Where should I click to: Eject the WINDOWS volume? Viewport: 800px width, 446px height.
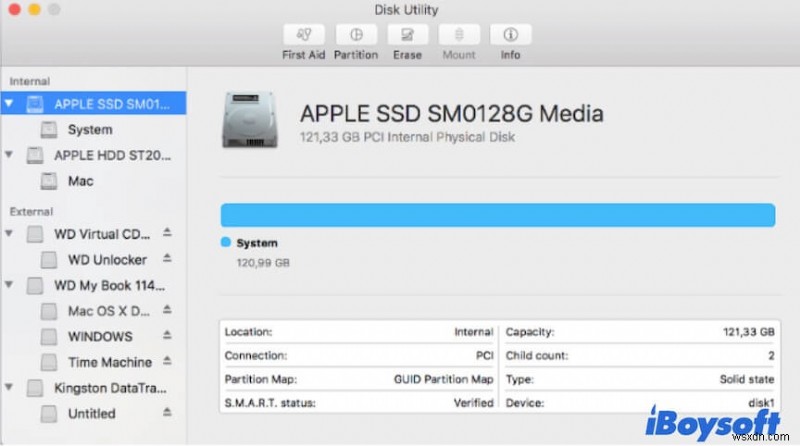tap(167, 335)
